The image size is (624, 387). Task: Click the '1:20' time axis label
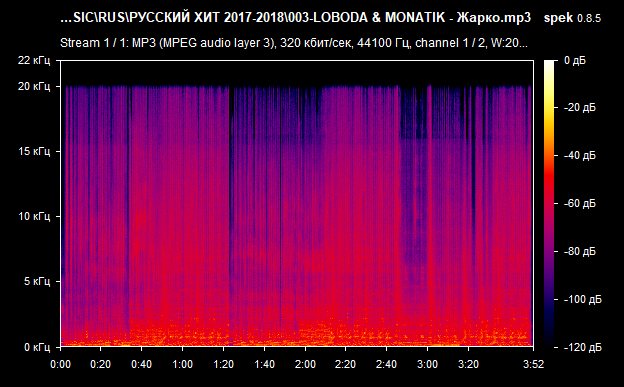[224, 364]
